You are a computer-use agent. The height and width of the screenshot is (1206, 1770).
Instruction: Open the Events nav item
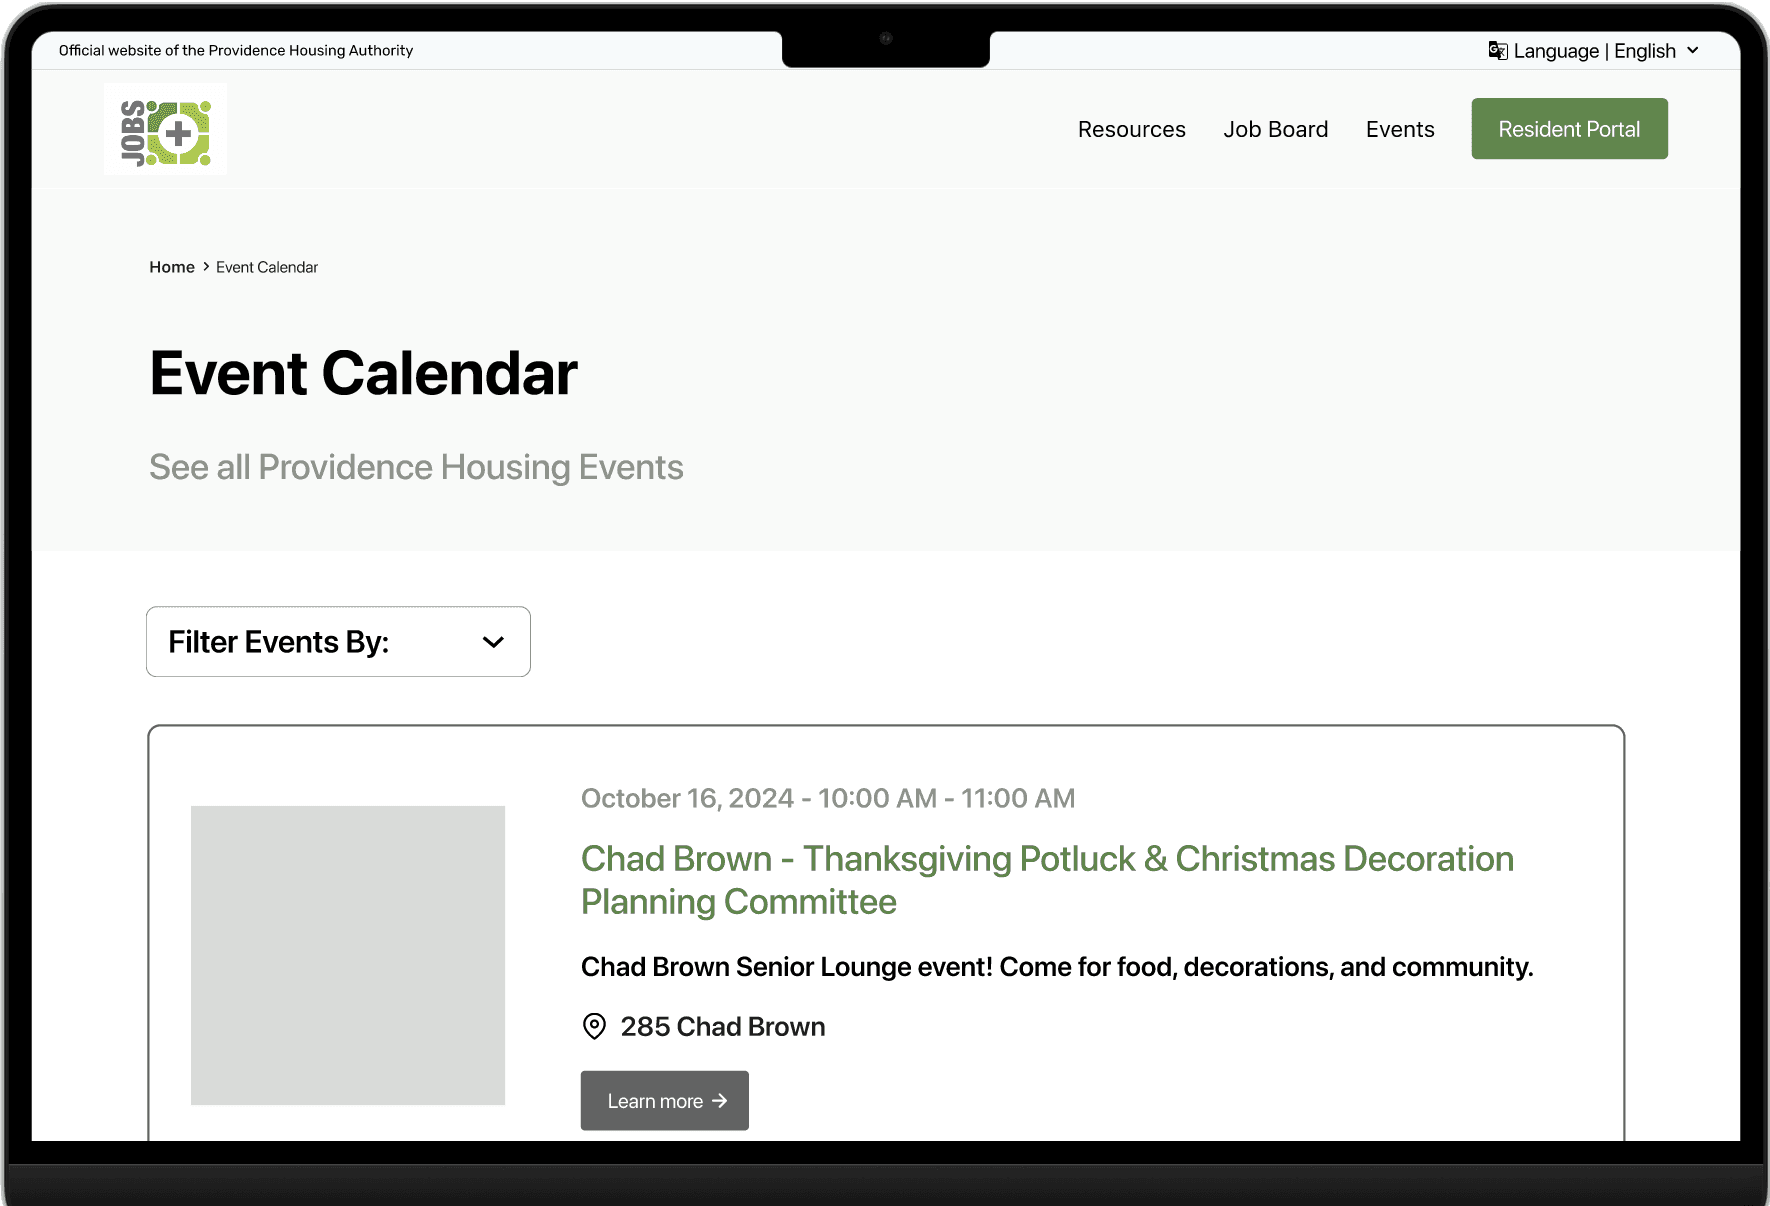(1400, 129)
